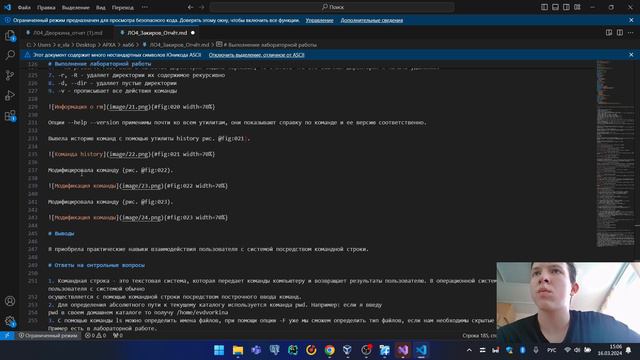Open the Правка menu
Image resolution: width=640 pixels, height=360 pixels.
click(46, 7)
